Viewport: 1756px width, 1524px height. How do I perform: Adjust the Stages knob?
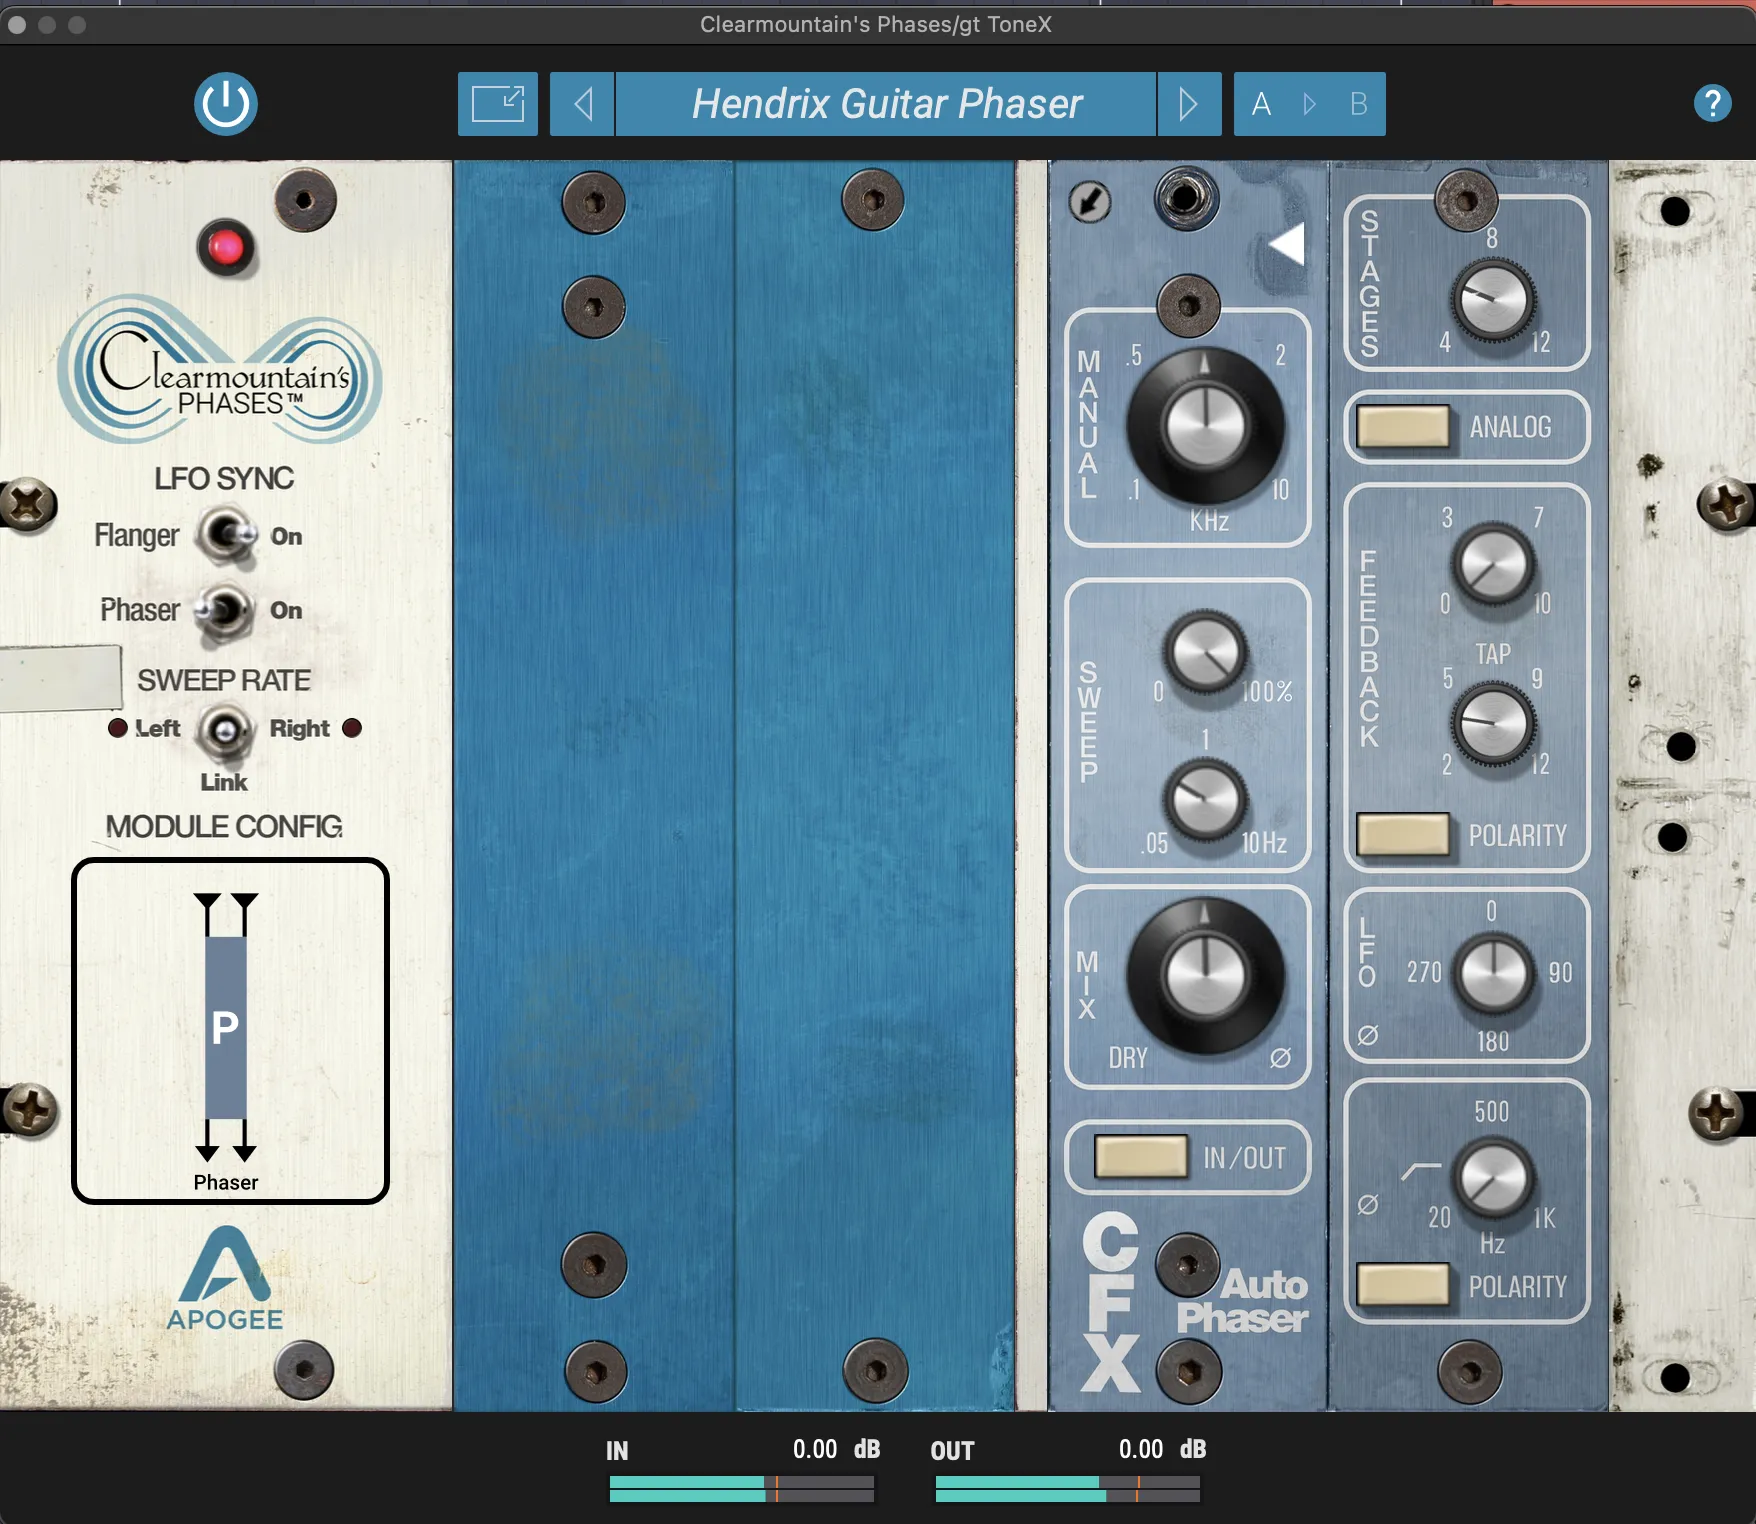(x=1494, y=299)
